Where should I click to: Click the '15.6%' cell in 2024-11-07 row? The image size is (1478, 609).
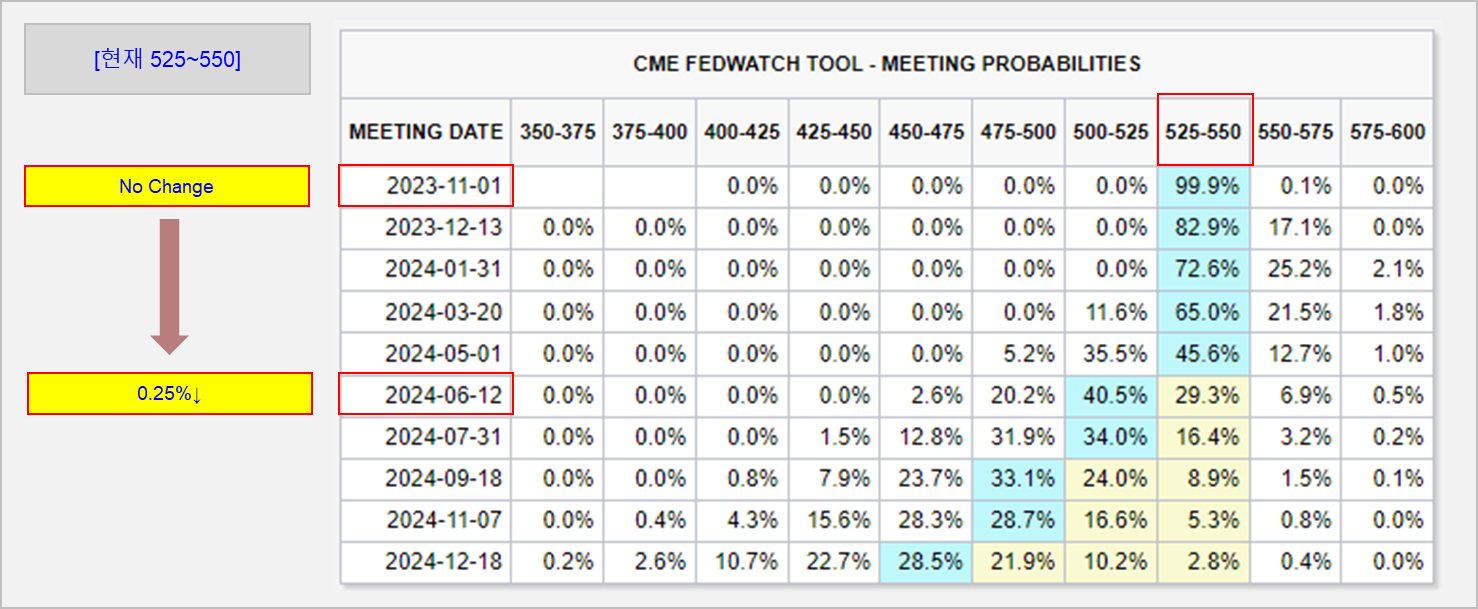pyautogui.click(x=834, y=520)
